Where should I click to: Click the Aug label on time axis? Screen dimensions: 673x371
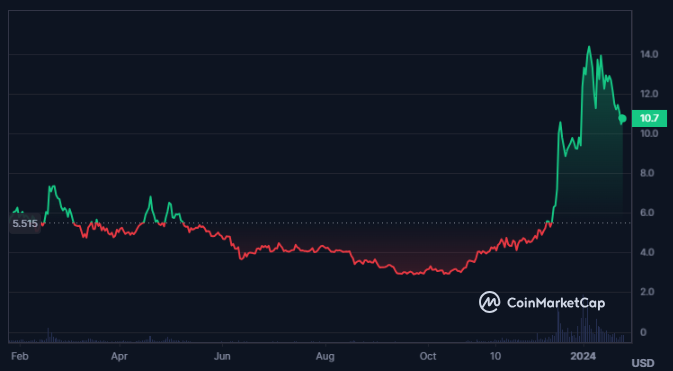pos(325,356)
